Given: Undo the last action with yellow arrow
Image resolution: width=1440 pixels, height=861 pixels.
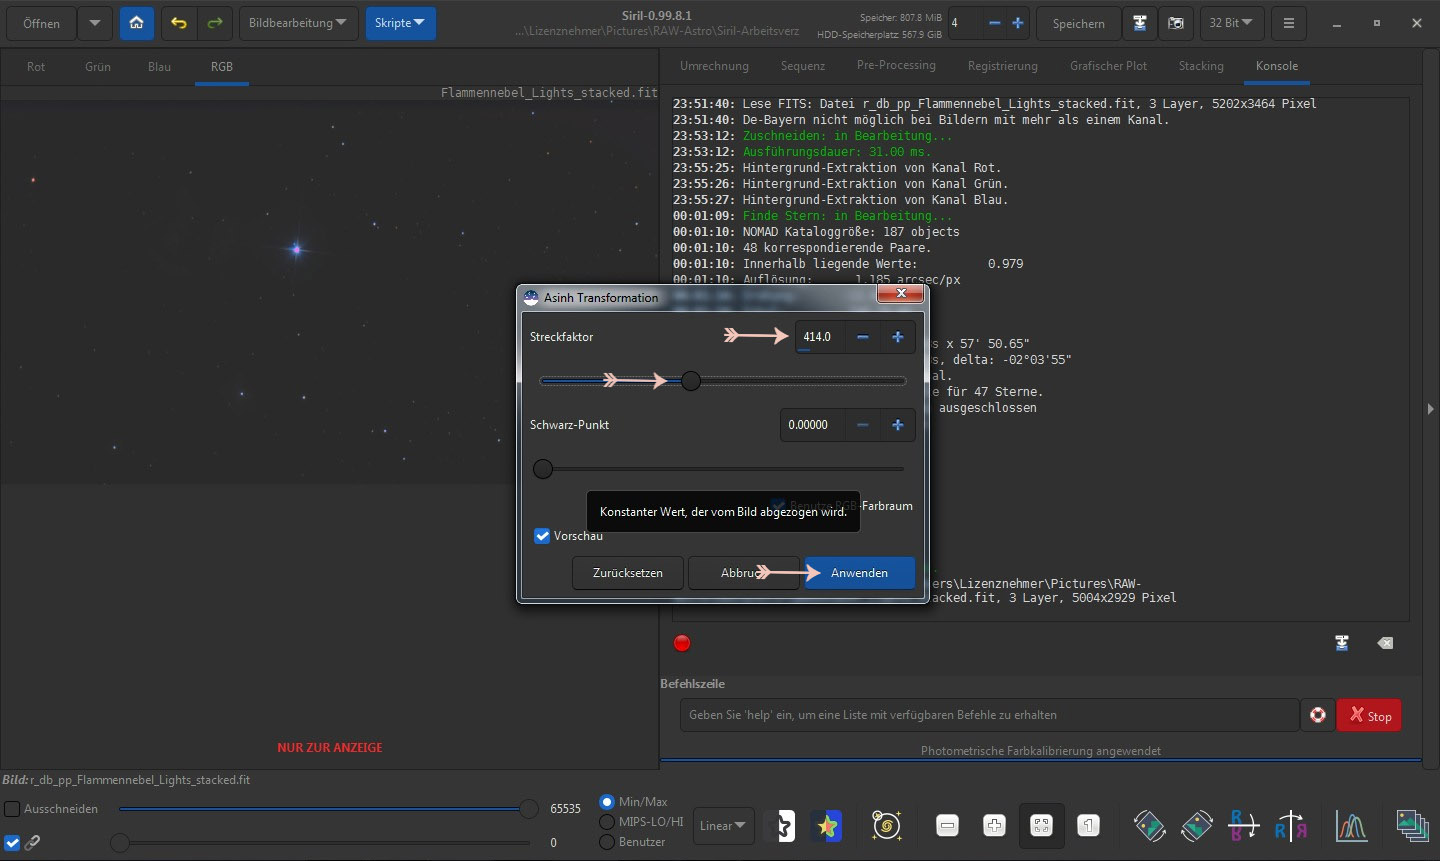Looking at the screenshot, I should click(x=179, y=23).
